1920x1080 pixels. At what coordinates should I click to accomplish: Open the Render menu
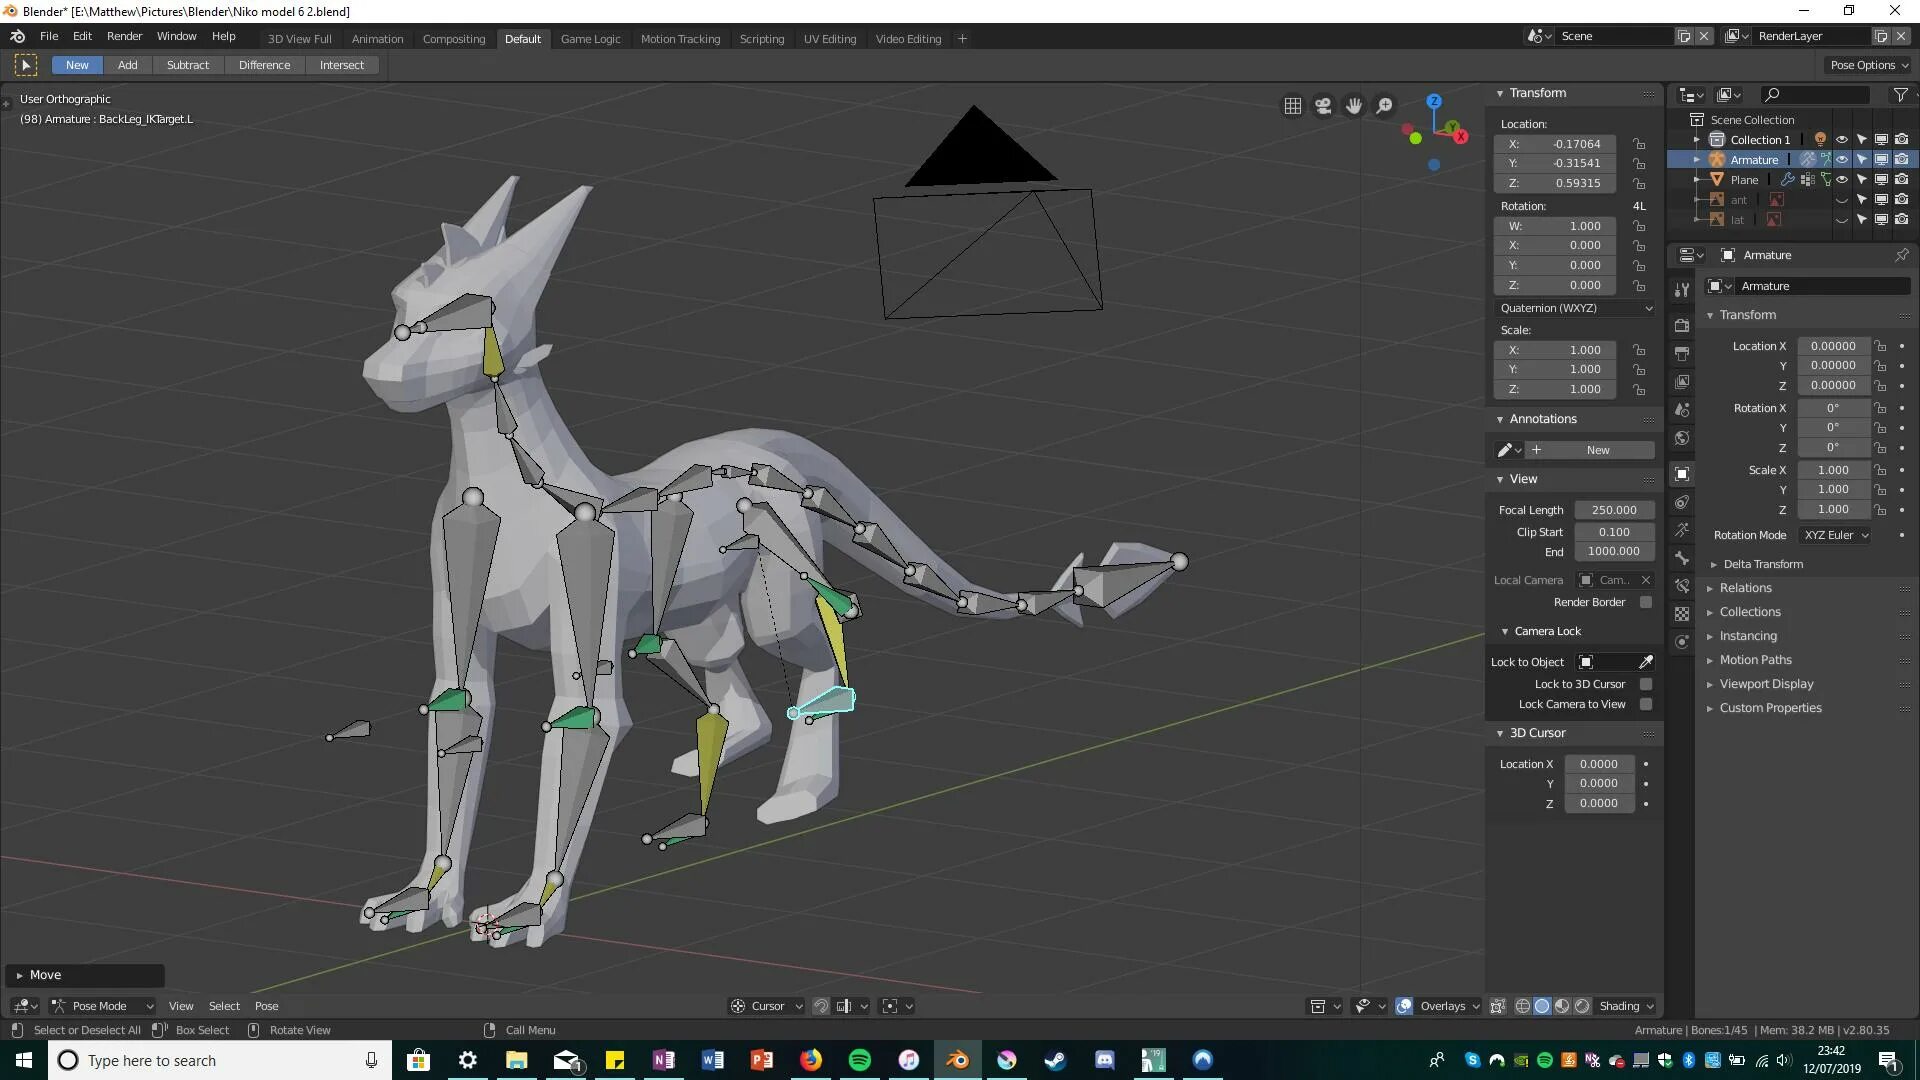click(124, 36)
